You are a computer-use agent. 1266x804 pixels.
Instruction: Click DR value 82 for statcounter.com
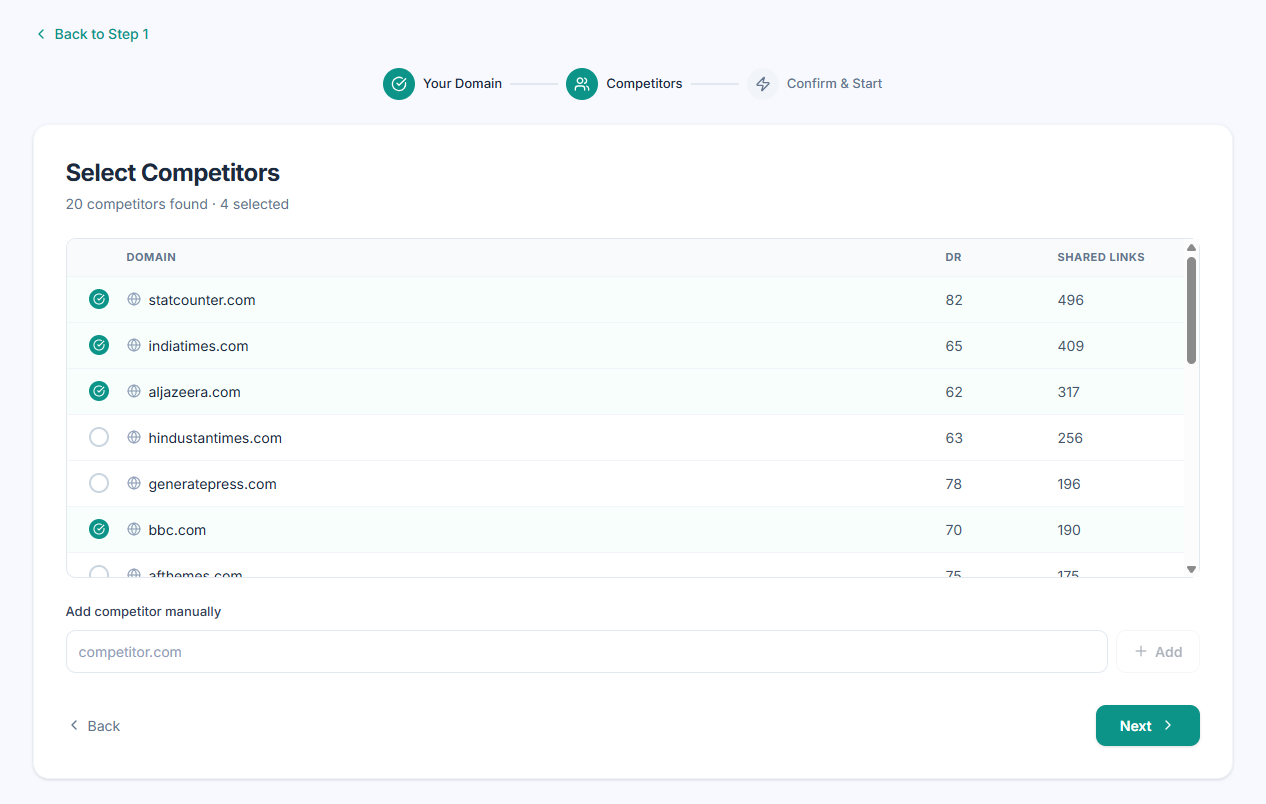pos(954,300)
